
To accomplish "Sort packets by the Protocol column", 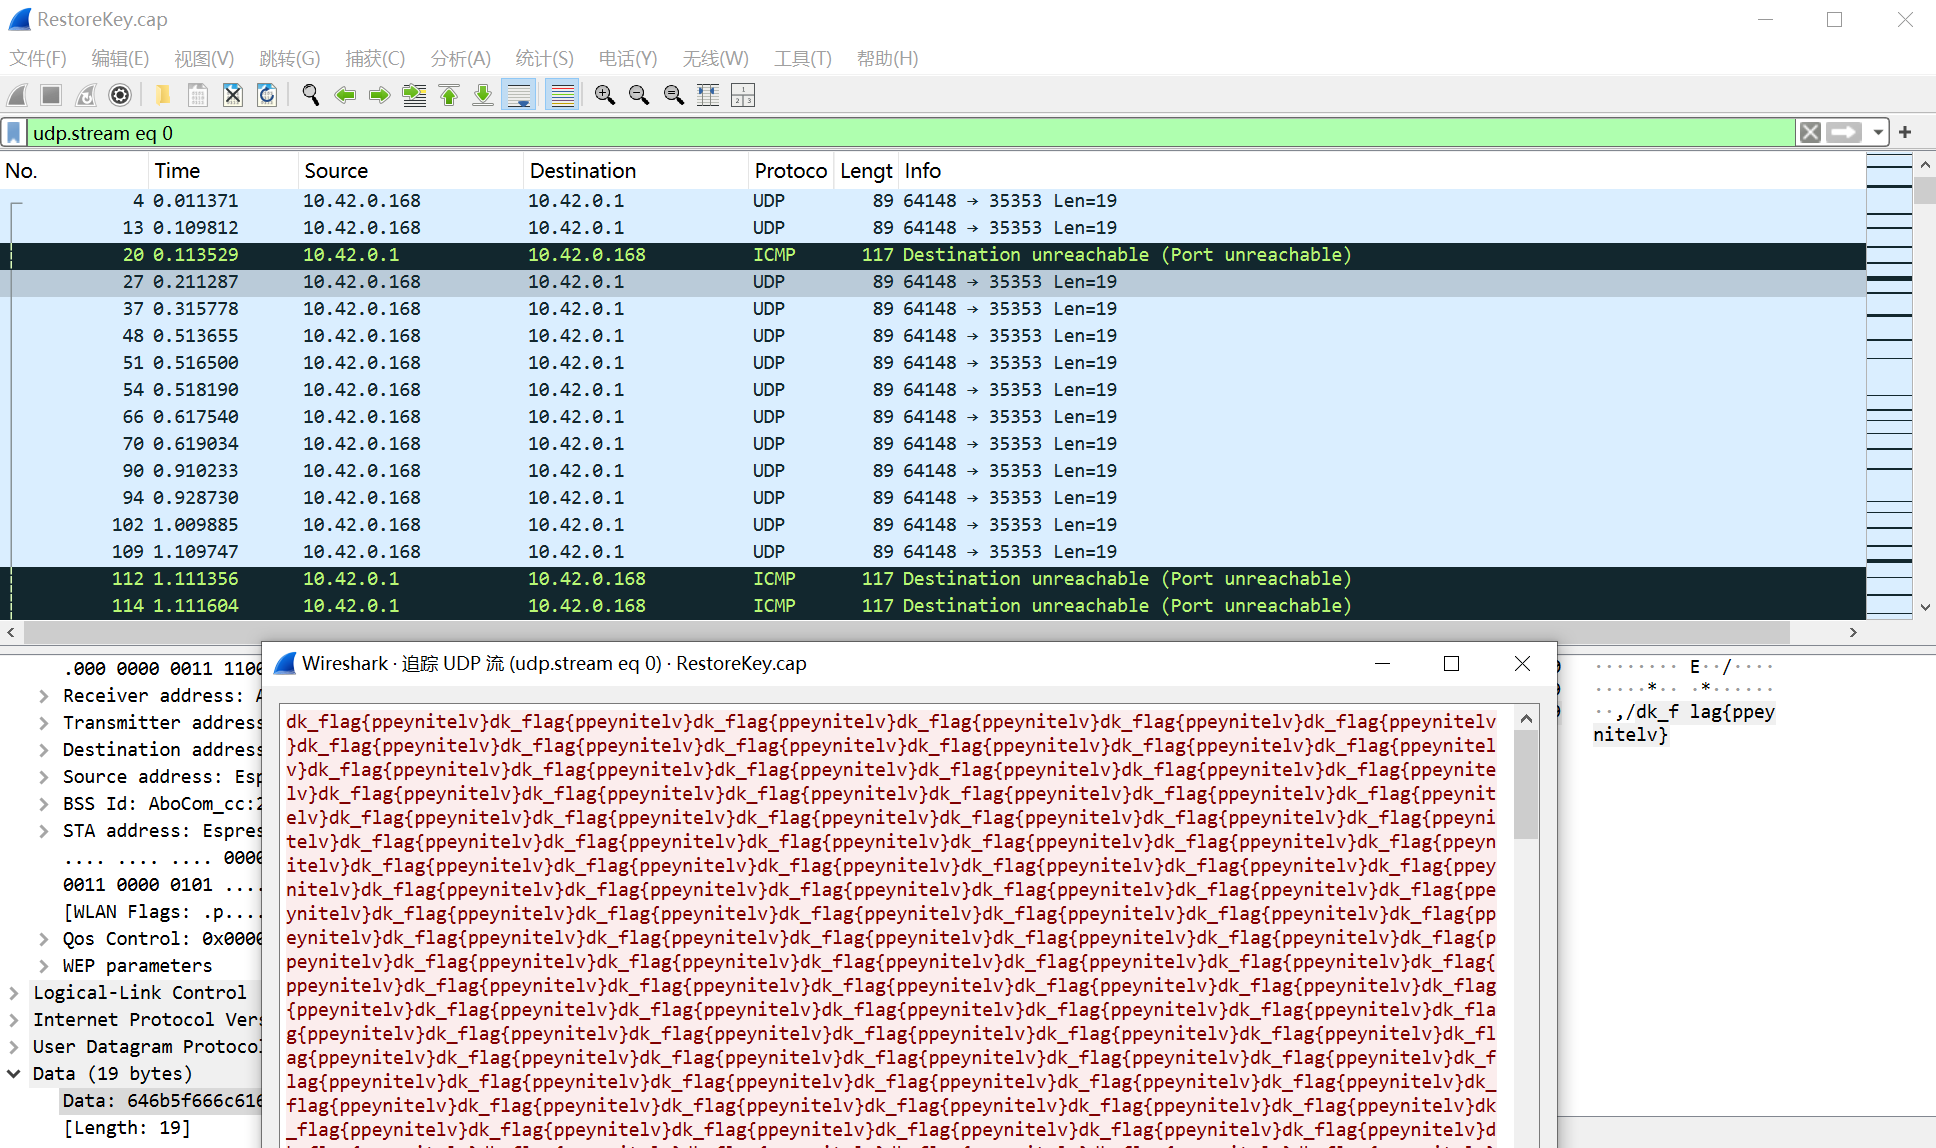I will click(791, 171).
